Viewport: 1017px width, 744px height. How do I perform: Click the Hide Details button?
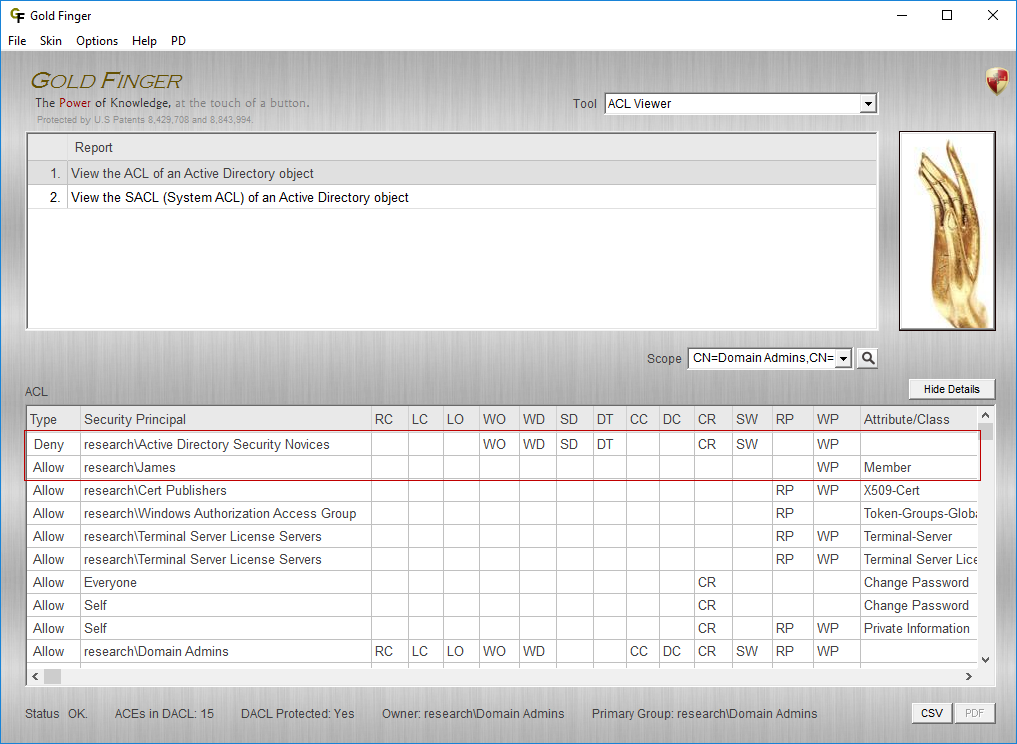pyautogui.click(x=951, y=389)
